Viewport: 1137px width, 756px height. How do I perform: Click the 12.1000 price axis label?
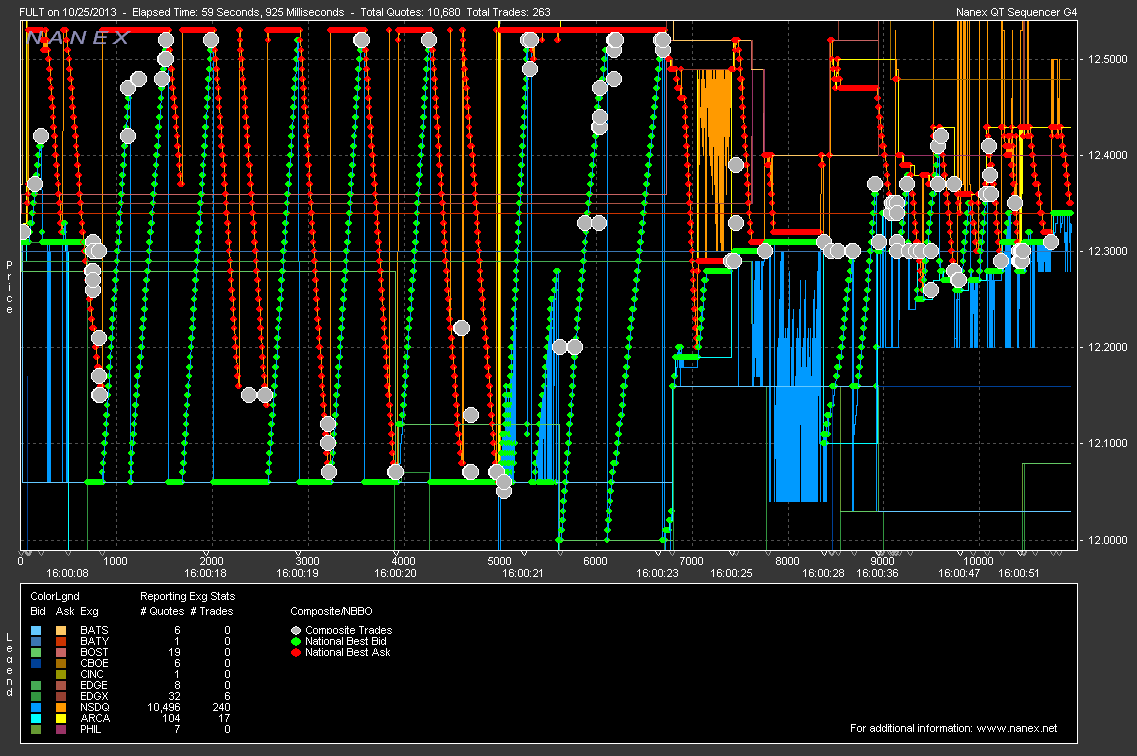click(1107, 444)
